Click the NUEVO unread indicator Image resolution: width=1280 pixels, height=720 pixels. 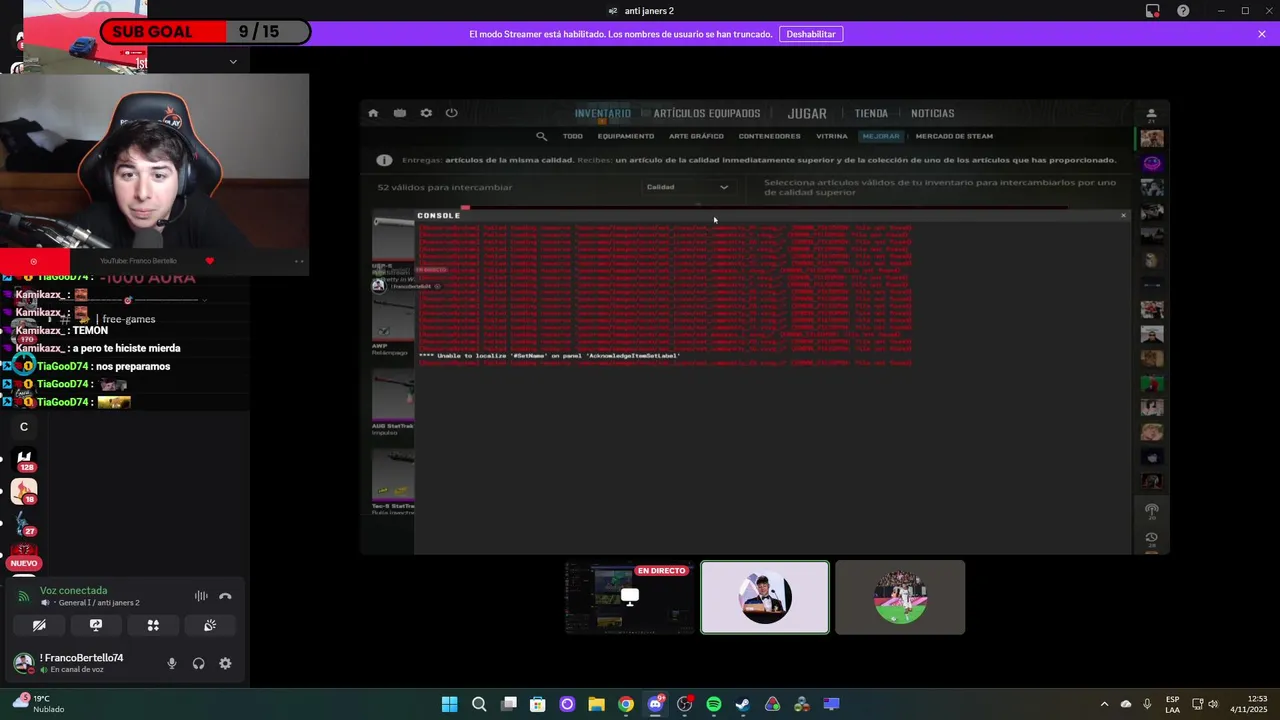point(24,563)
